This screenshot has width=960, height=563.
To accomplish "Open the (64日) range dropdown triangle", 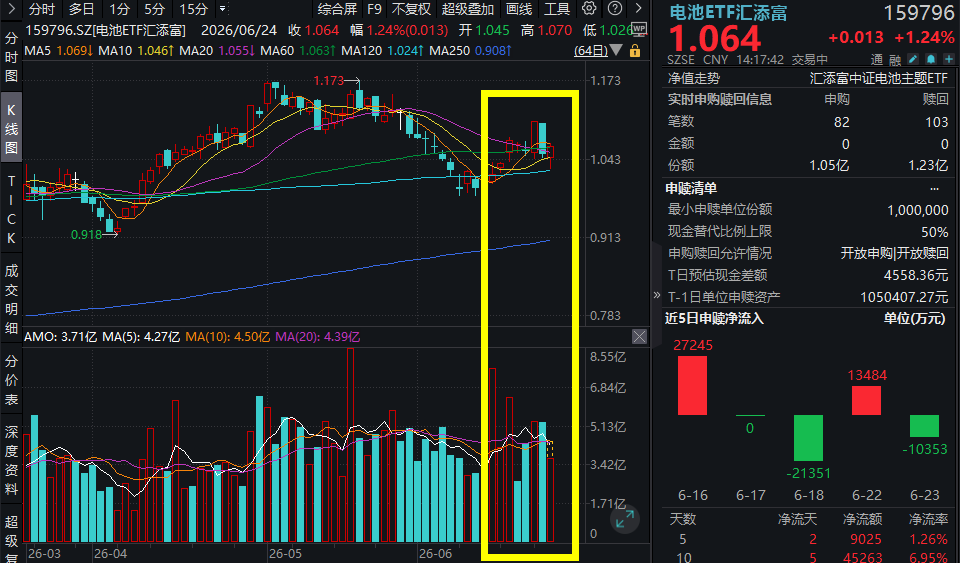I will coord(616,50).
